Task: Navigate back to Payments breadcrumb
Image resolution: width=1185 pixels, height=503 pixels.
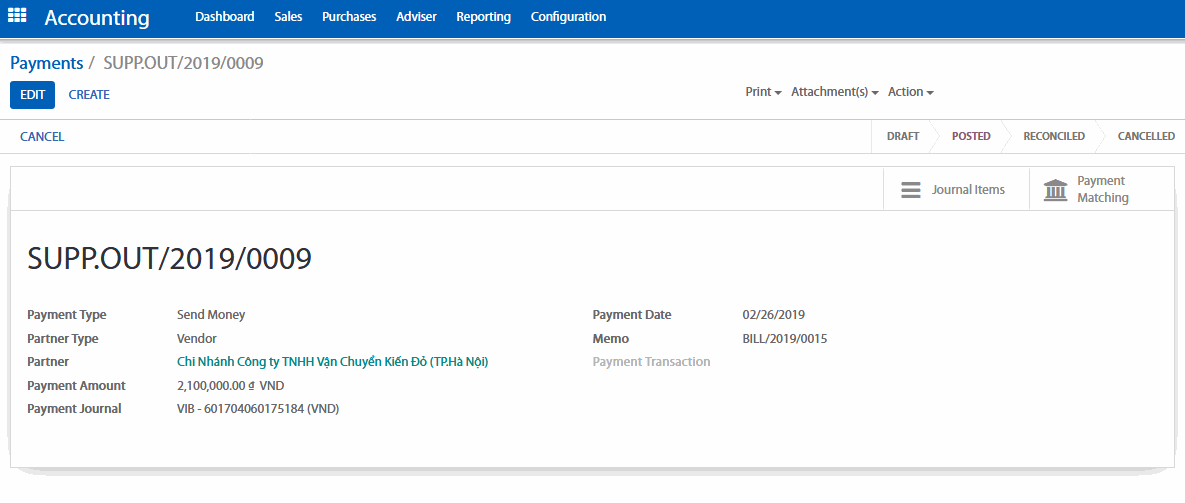Action: (46, 63)
